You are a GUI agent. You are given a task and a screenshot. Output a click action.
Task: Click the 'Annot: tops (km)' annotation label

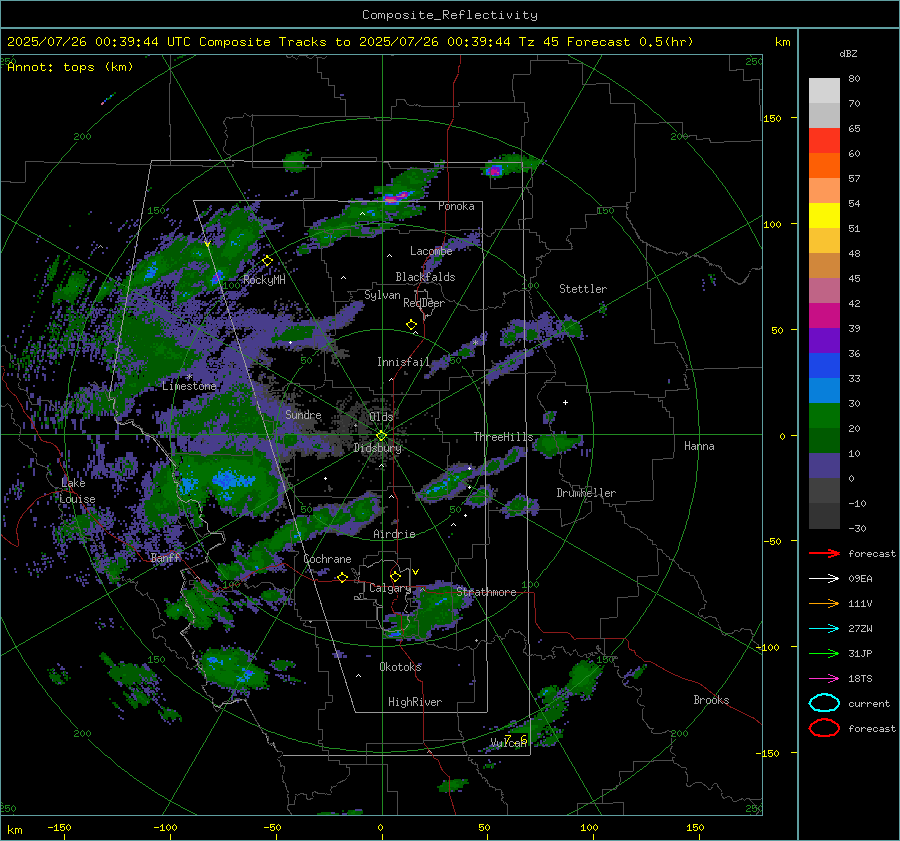coord(70,67)
